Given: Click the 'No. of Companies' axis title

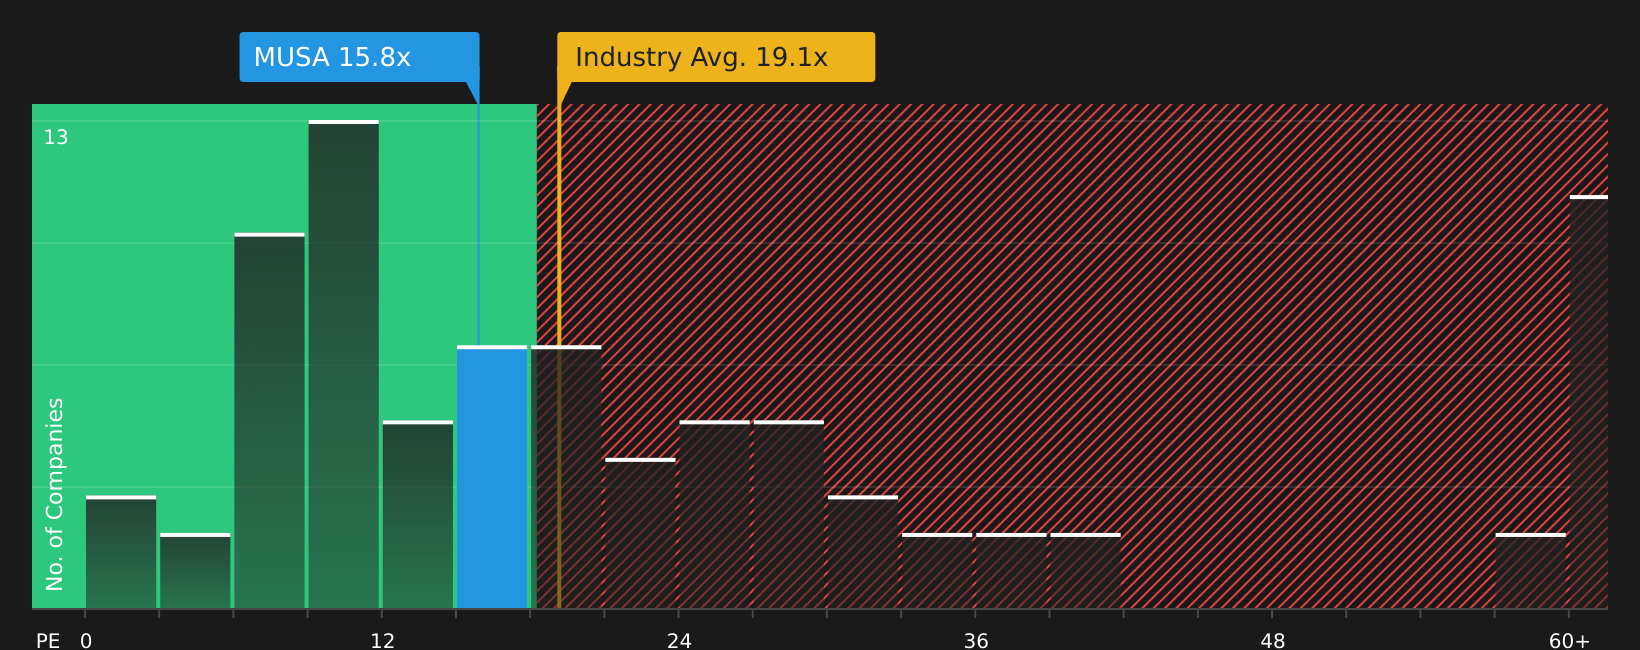Looking at the screenshot, I should coord(55,494).
